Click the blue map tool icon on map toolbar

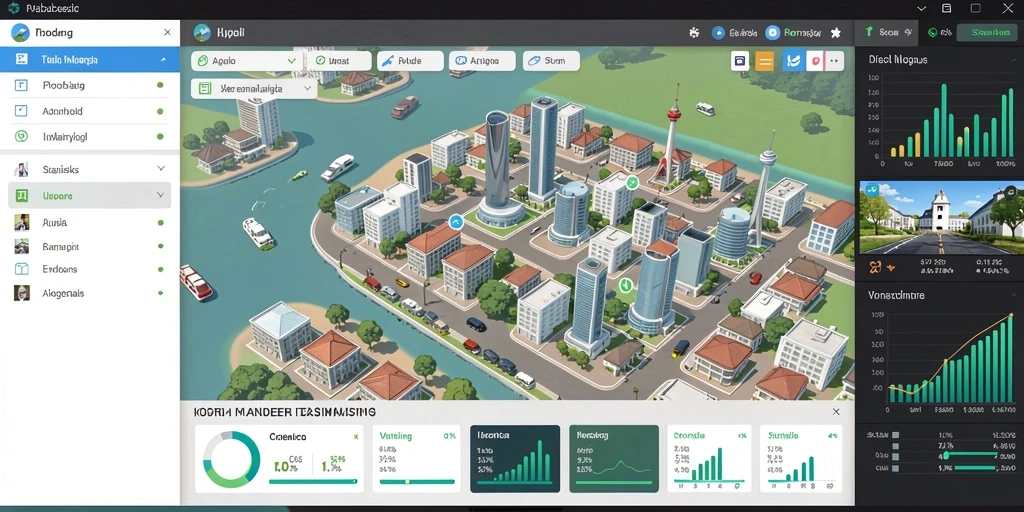[794, 61]
